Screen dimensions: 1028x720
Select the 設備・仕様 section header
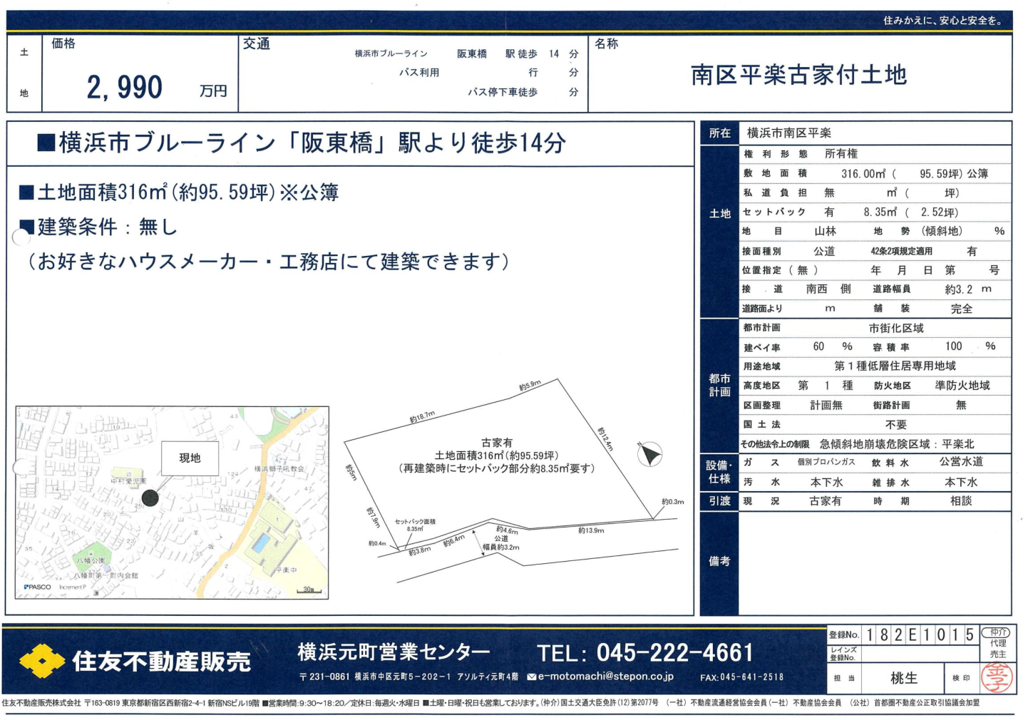pos(719,471)
